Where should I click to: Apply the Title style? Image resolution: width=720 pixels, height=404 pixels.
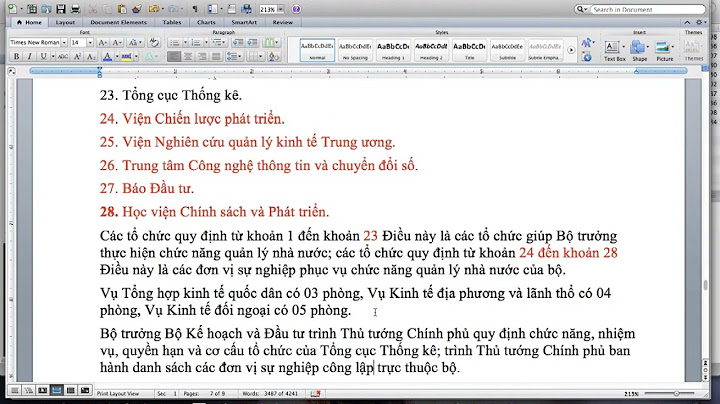click(469, 50)
